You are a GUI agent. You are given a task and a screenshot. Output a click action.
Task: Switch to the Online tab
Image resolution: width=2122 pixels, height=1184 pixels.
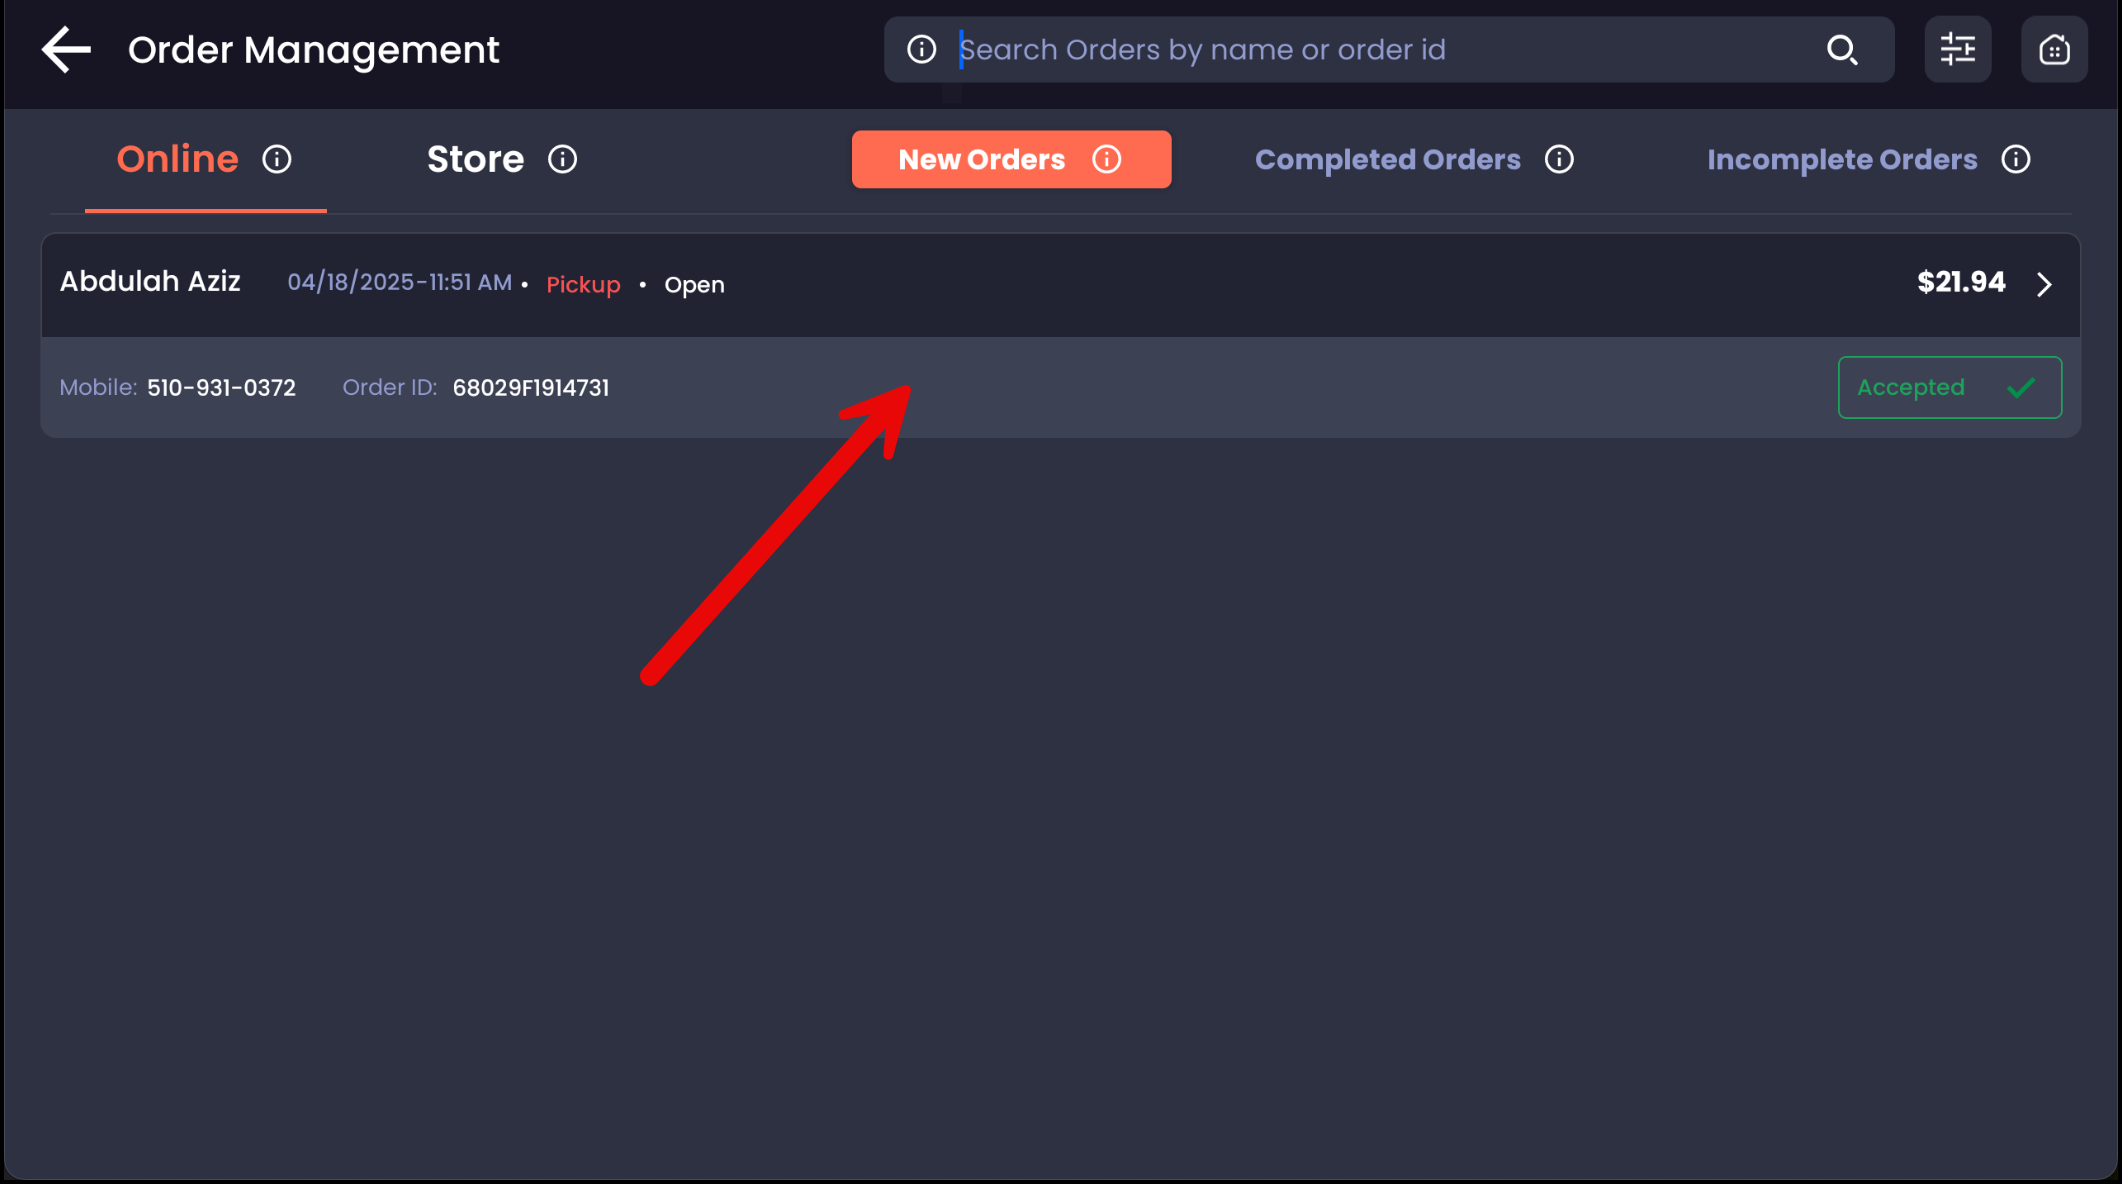point(178,160)
